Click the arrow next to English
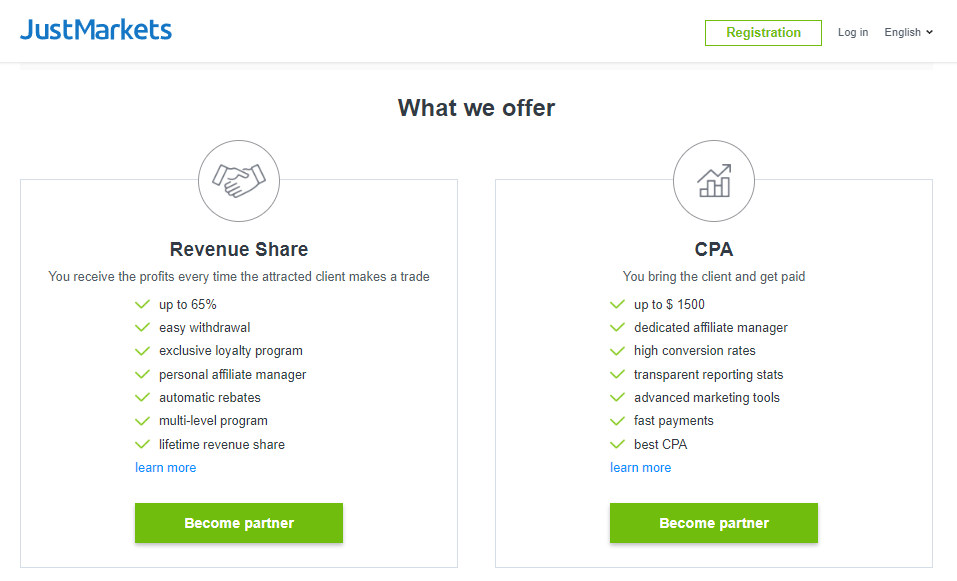 (x=929, y=32)
